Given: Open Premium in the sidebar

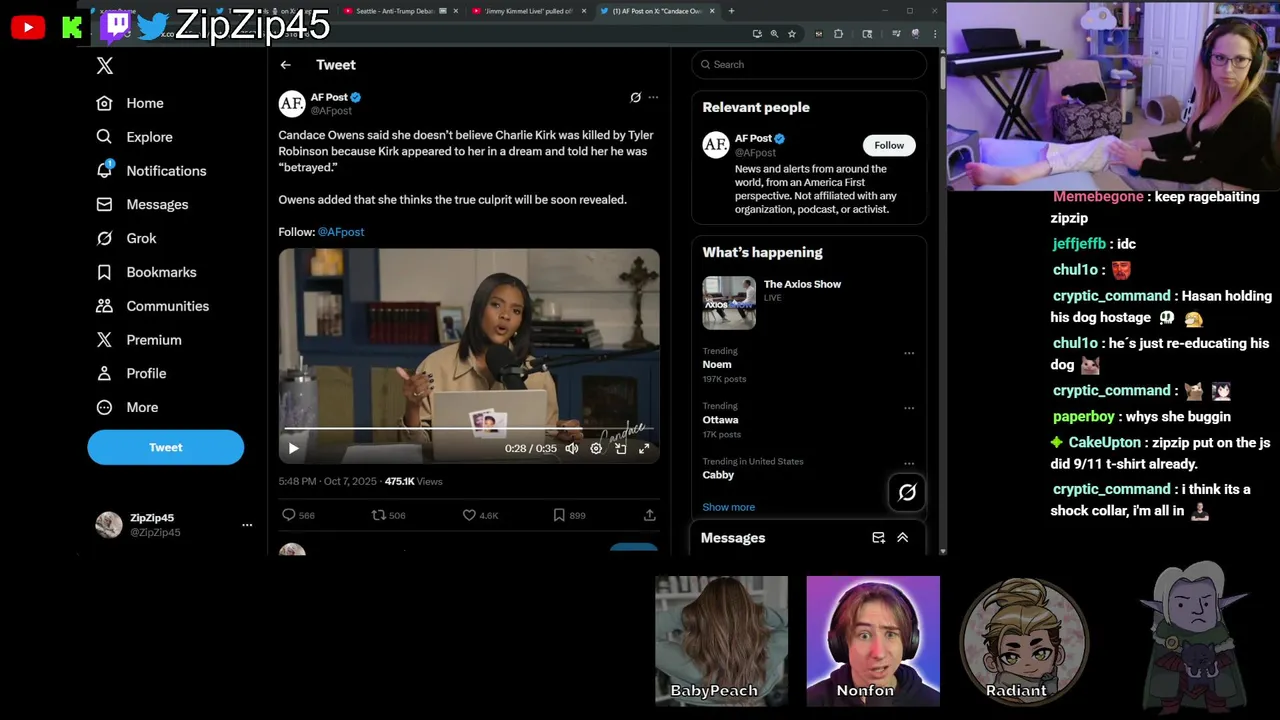Looking at the screenshot, I should pyautogui.click(x=139, y=340).
